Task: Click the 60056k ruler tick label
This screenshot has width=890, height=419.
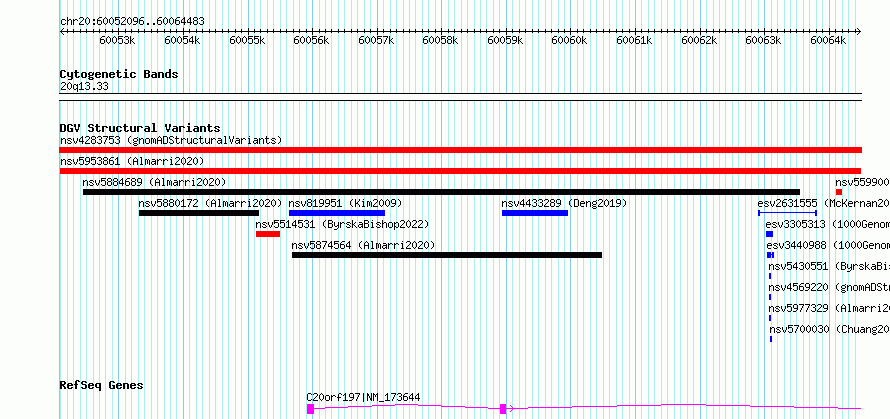Action: click(311, 40)
